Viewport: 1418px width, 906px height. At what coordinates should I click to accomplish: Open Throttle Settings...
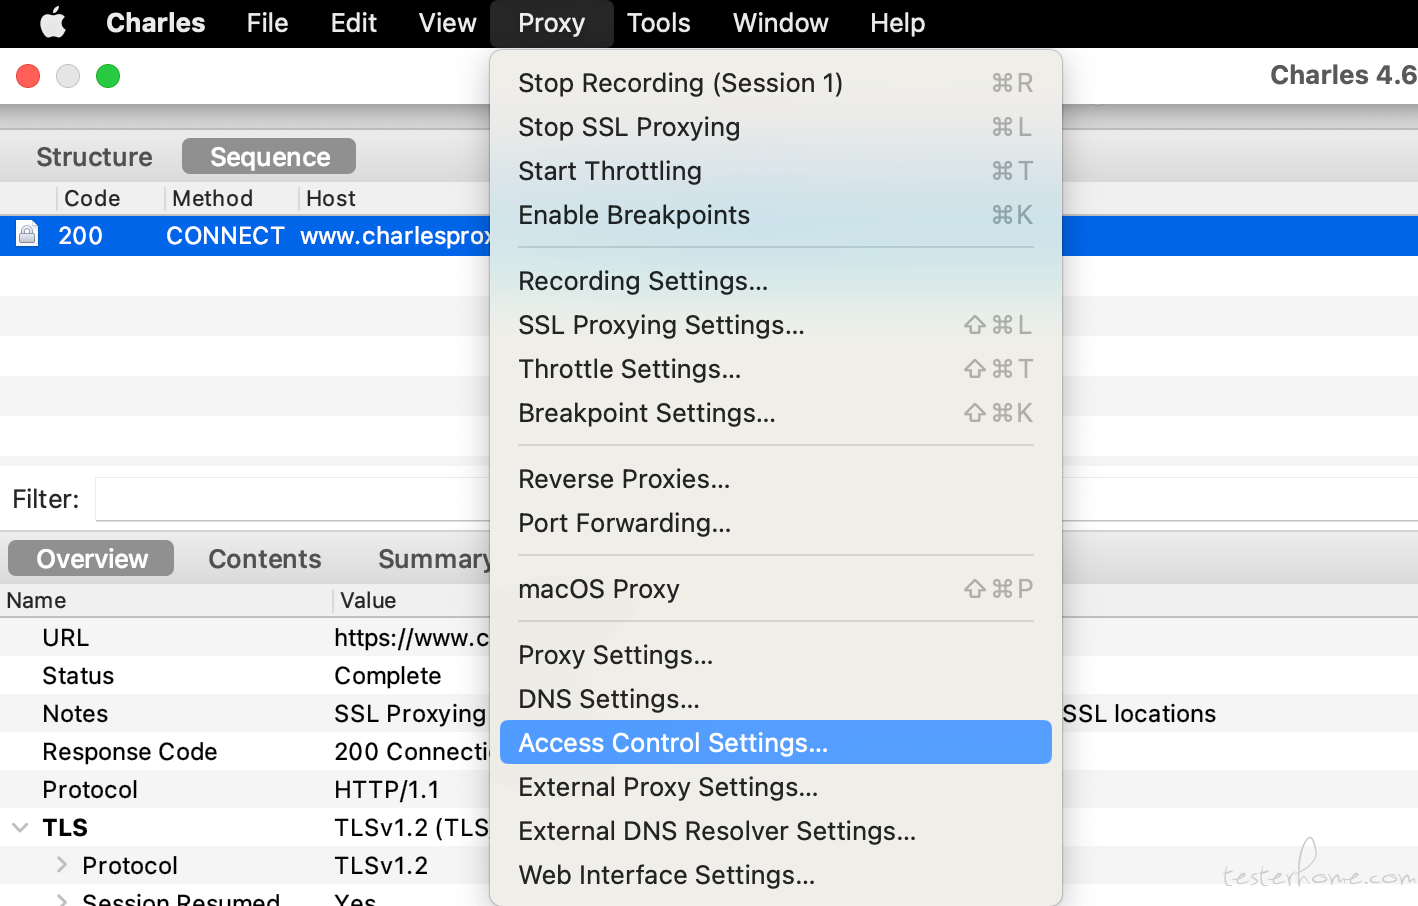pyautogui.click(x=775, y=369)
